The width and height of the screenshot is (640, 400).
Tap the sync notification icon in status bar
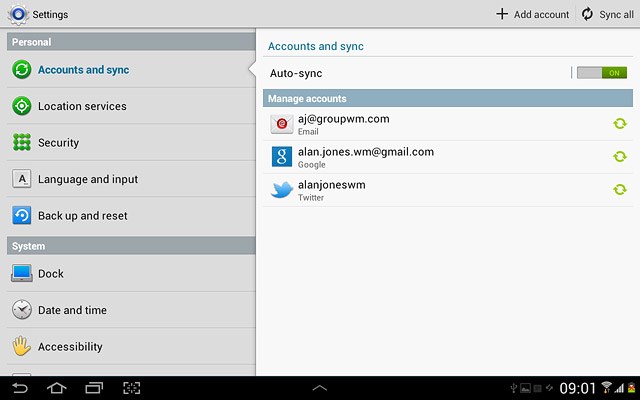pyautogui.click(x=549, y=388)
